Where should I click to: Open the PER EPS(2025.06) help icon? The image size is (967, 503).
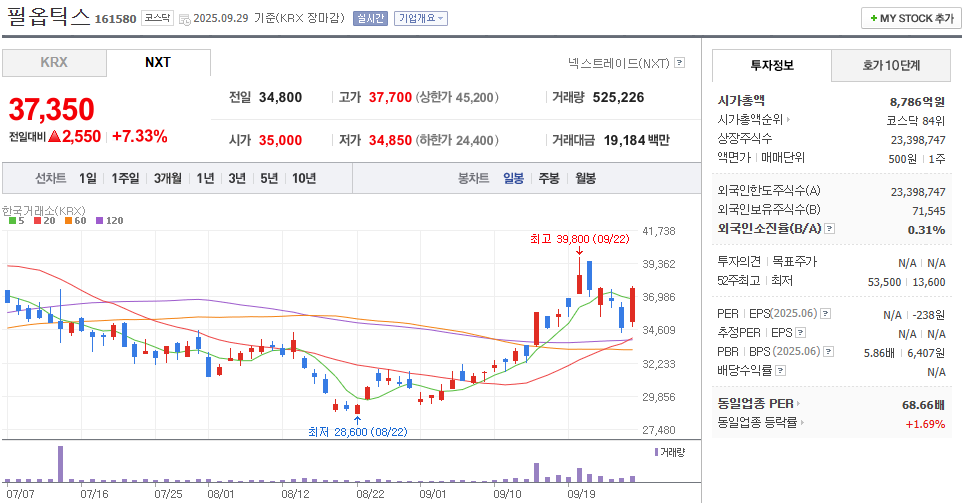click(826, 314)
